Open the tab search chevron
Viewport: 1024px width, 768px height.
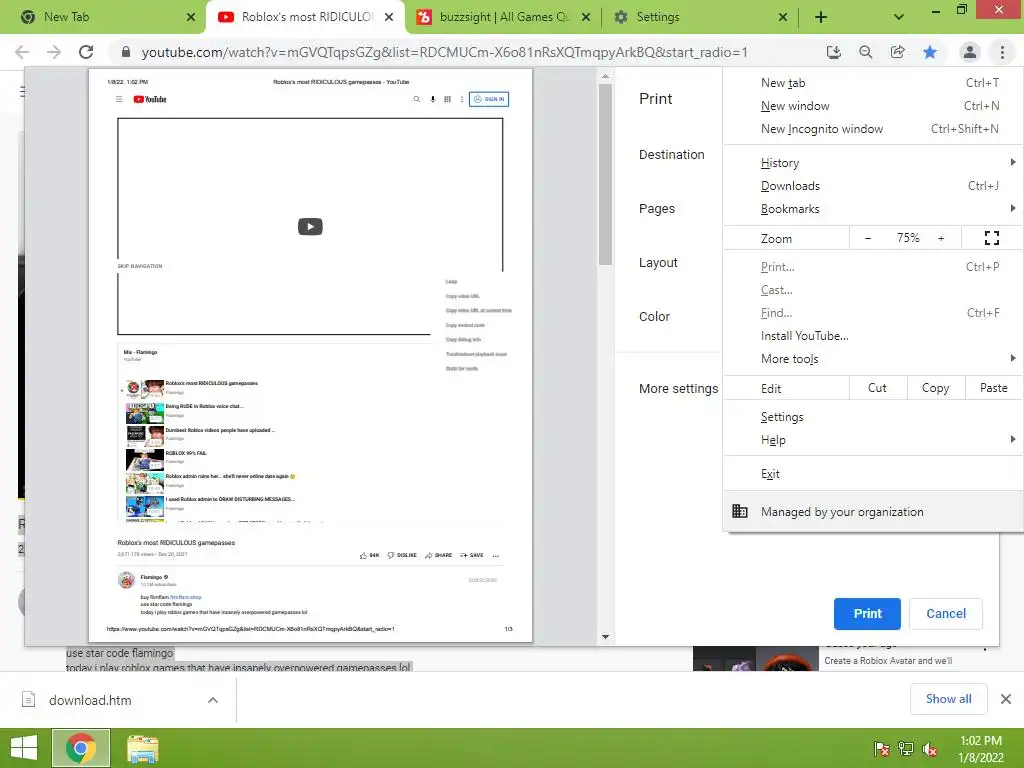coord(899,17)
